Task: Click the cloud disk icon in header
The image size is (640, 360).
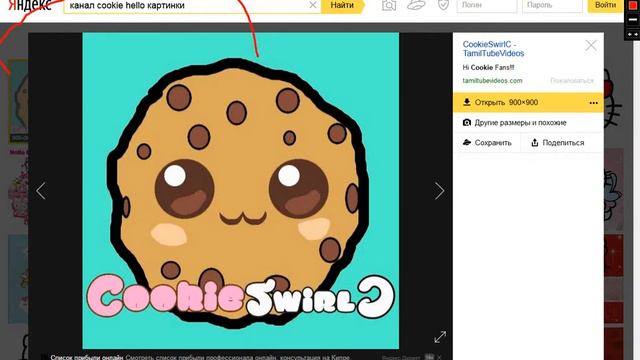Action: coord(416,5)
